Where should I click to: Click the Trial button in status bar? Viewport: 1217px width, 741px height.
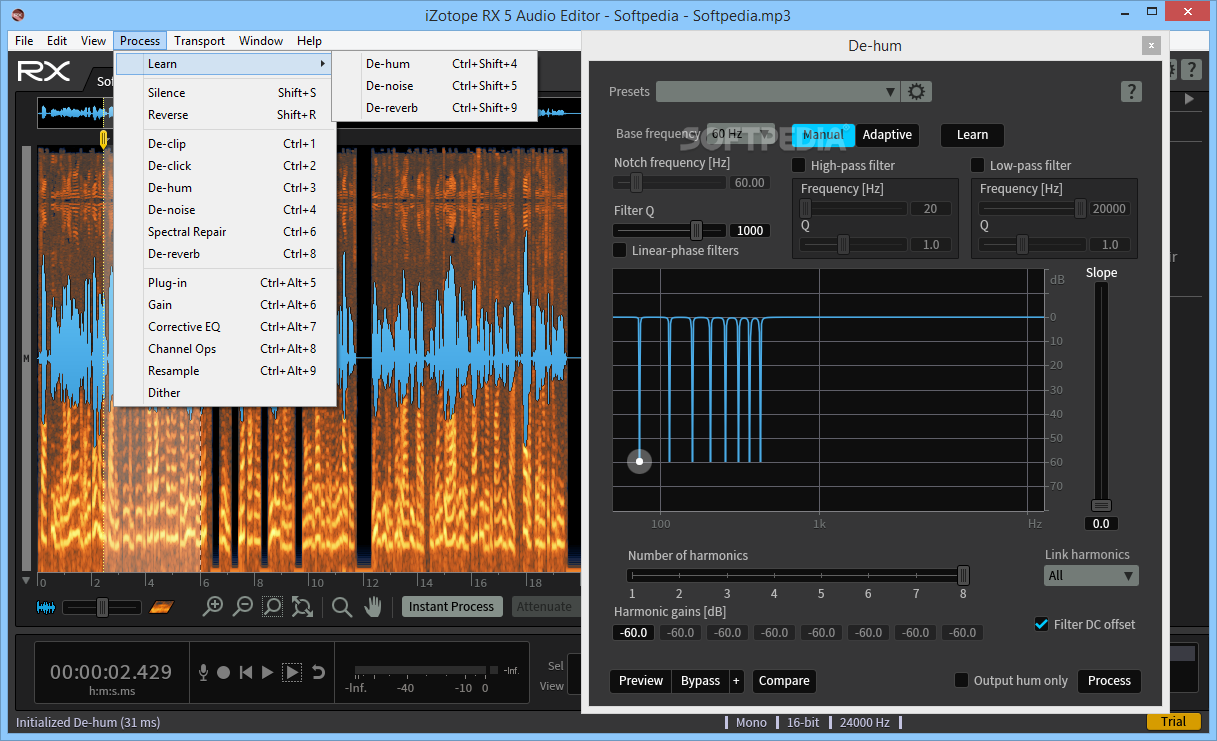point(1173,722)
